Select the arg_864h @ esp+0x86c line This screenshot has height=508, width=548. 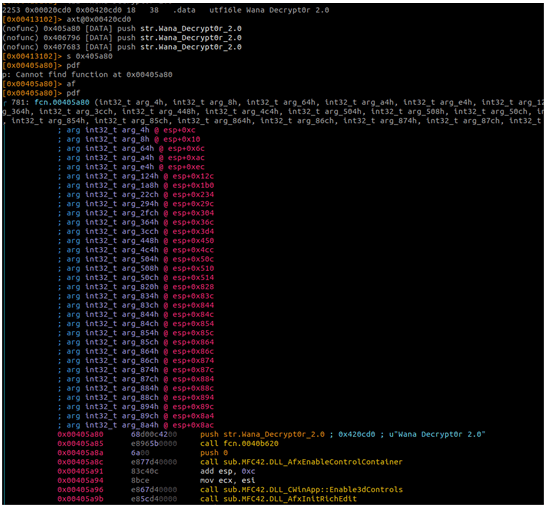pos(136,351)
